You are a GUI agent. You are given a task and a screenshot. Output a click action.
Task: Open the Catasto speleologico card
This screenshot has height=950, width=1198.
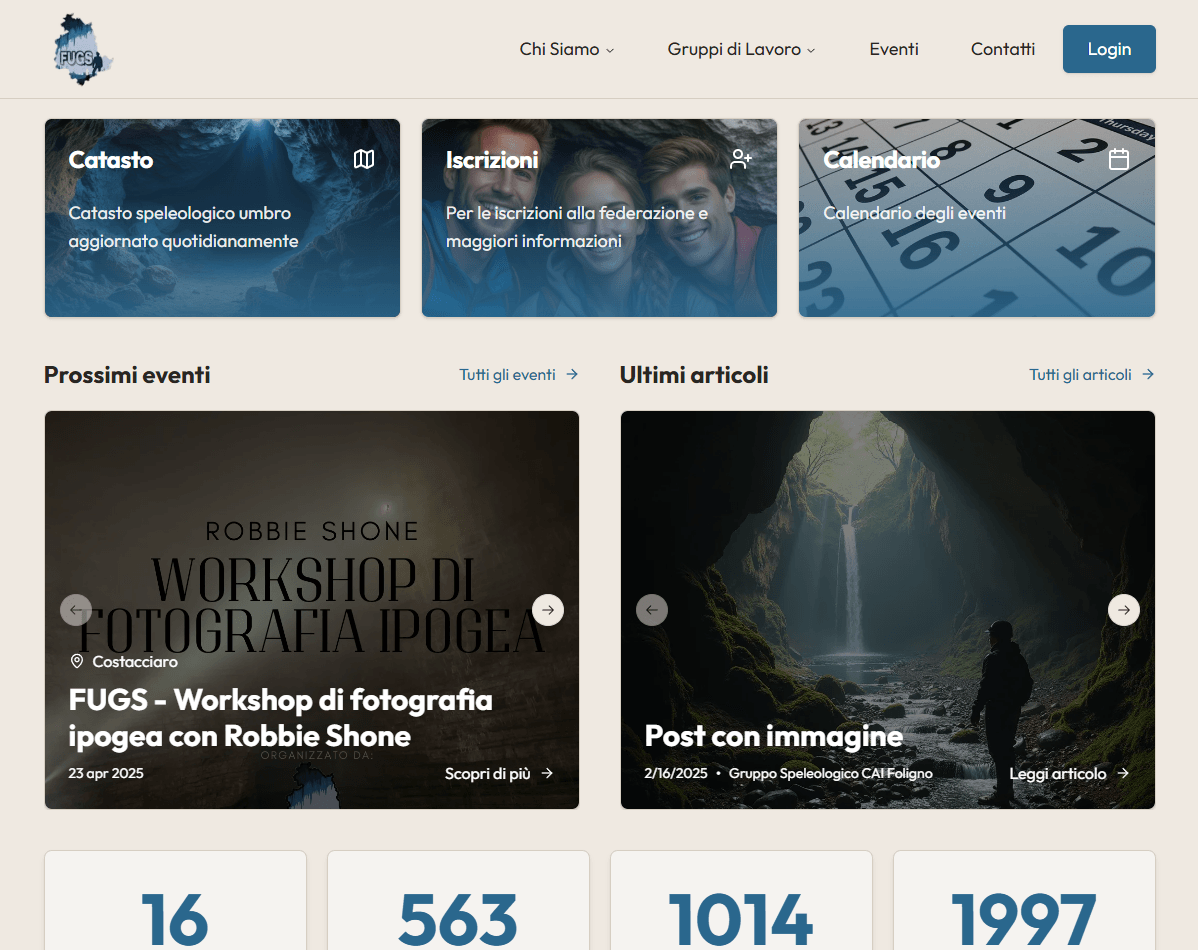pyautogui.click(x=222, y=218)
